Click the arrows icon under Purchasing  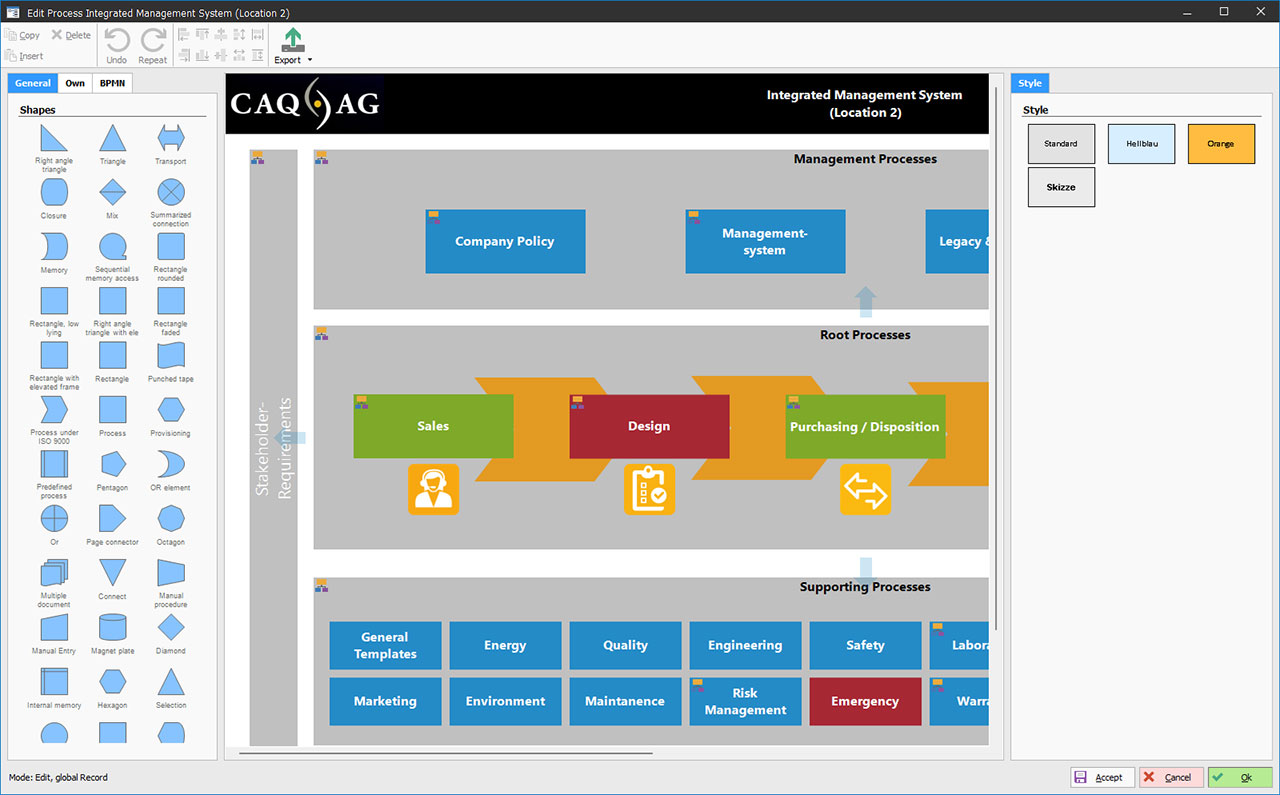pos(865,489)
